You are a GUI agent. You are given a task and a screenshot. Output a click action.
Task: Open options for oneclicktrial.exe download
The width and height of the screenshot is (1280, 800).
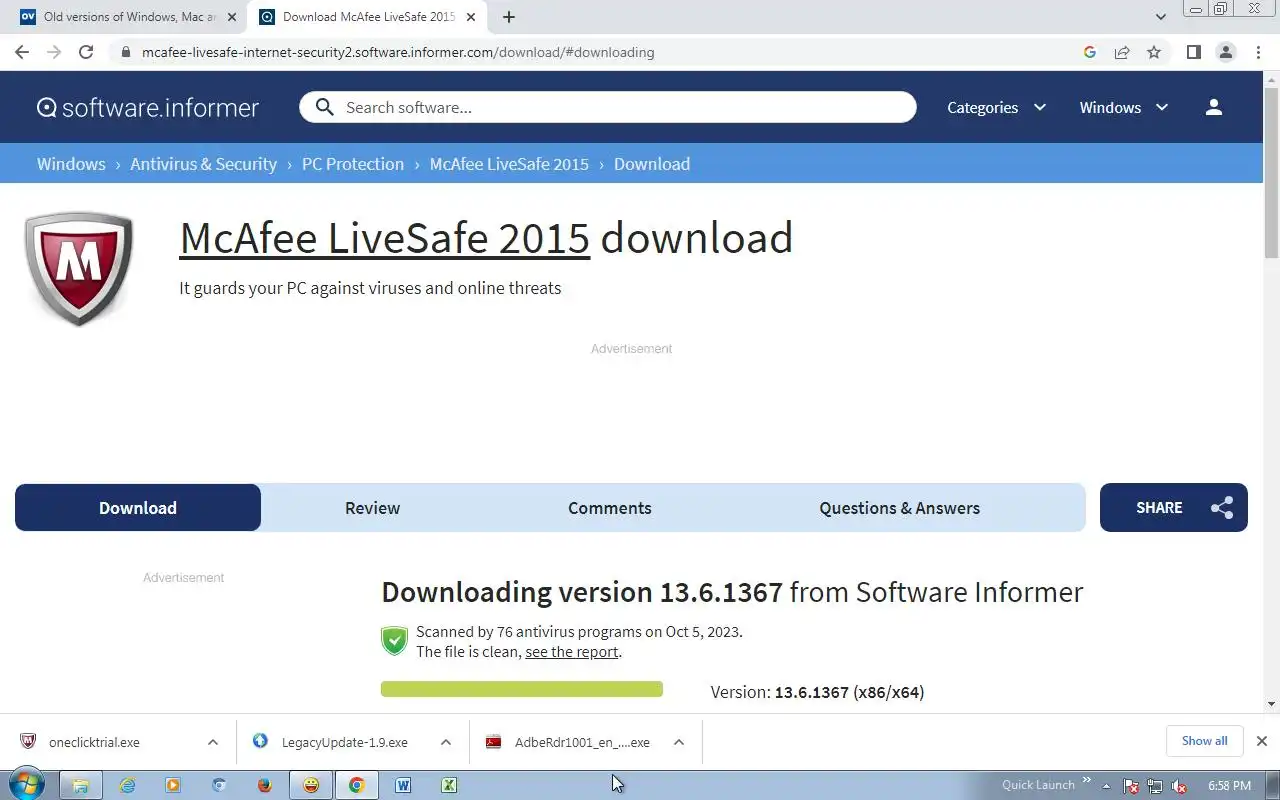pos(213,742)
